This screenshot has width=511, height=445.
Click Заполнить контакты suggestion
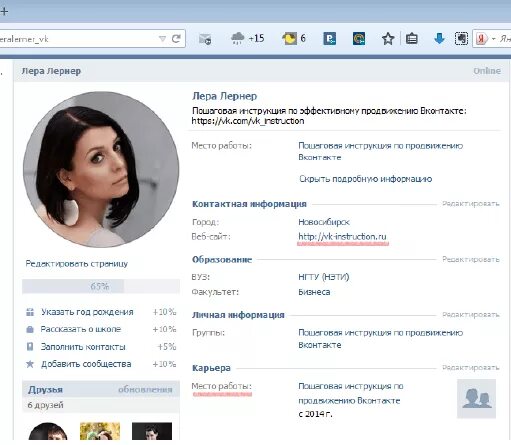(83, 347)
